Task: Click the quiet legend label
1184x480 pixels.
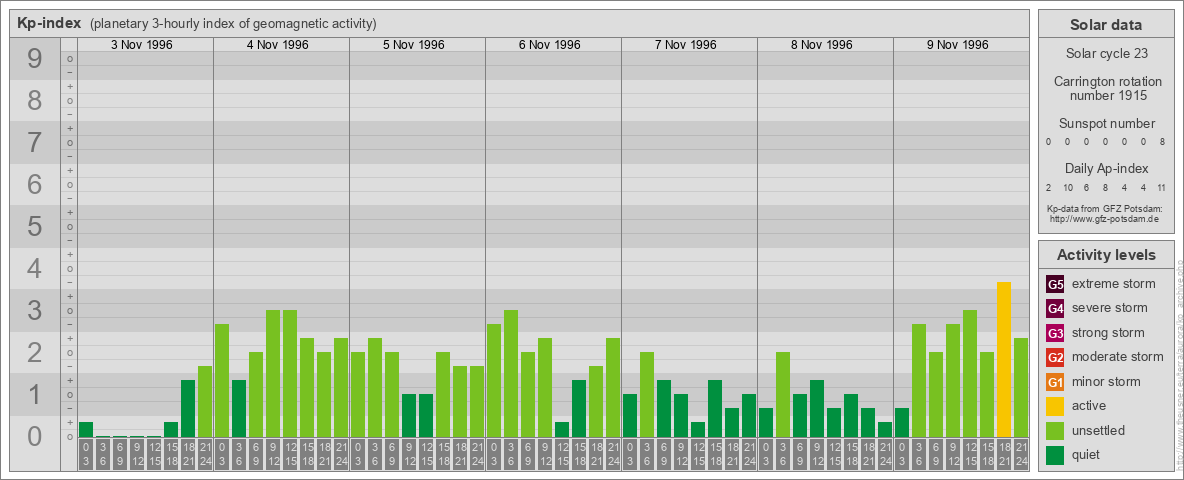Action: click(1086, 454)
